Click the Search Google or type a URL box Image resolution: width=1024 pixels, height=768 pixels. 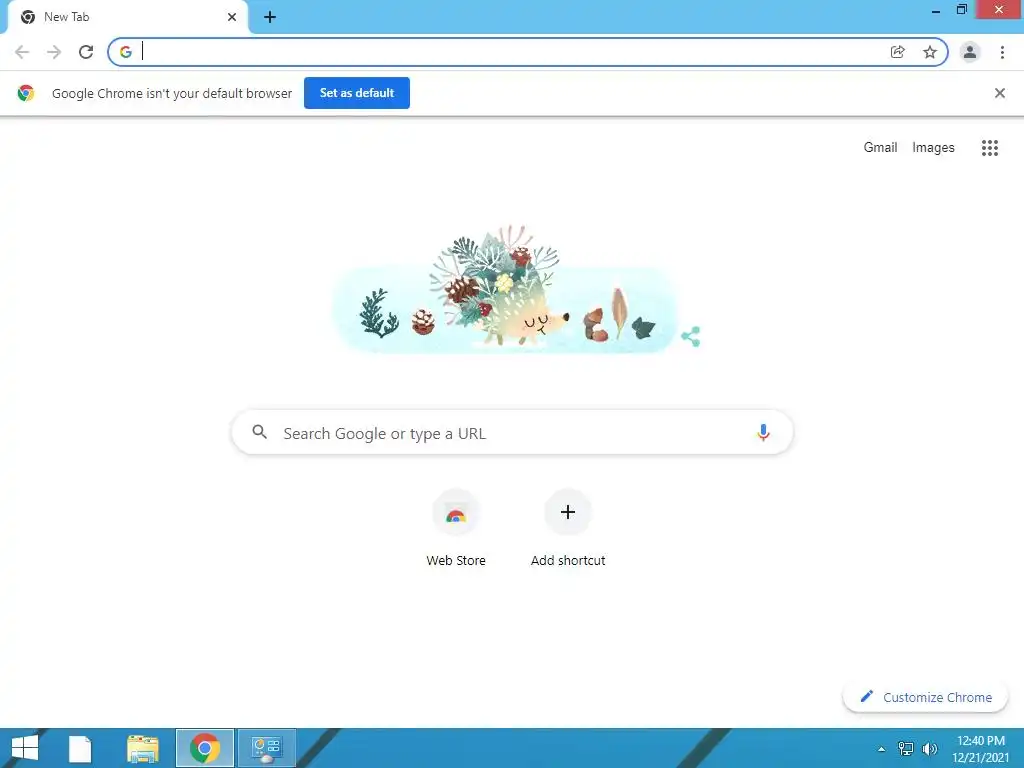(512, 432)
